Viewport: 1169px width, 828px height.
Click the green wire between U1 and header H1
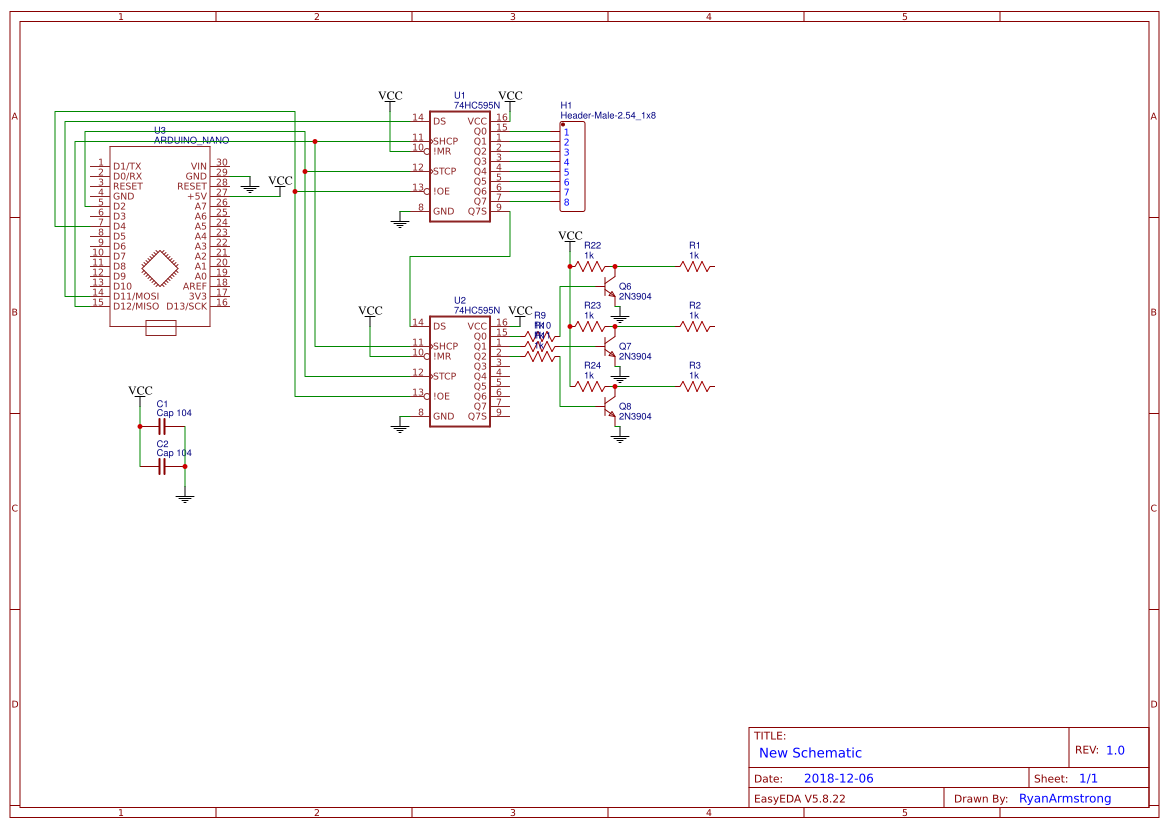(x=530, y=130)
